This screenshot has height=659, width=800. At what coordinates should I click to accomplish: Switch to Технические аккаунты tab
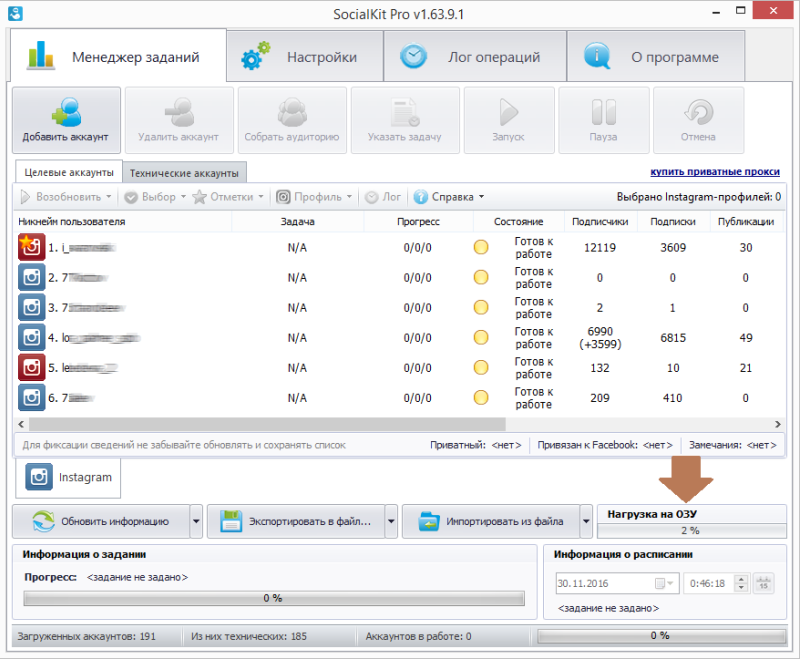184,173
